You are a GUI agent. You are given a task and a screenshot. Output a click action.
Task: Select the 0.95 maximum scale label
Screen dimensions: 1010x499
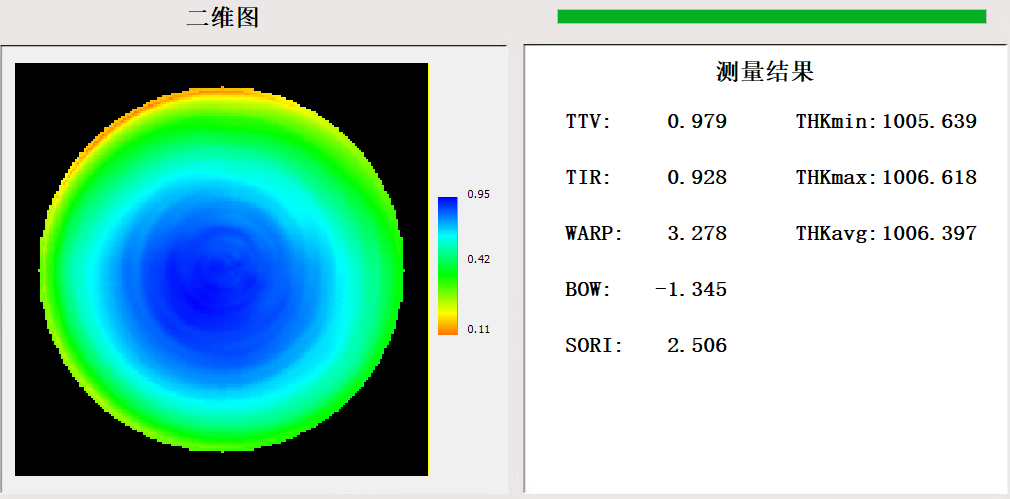pos(478,194)
